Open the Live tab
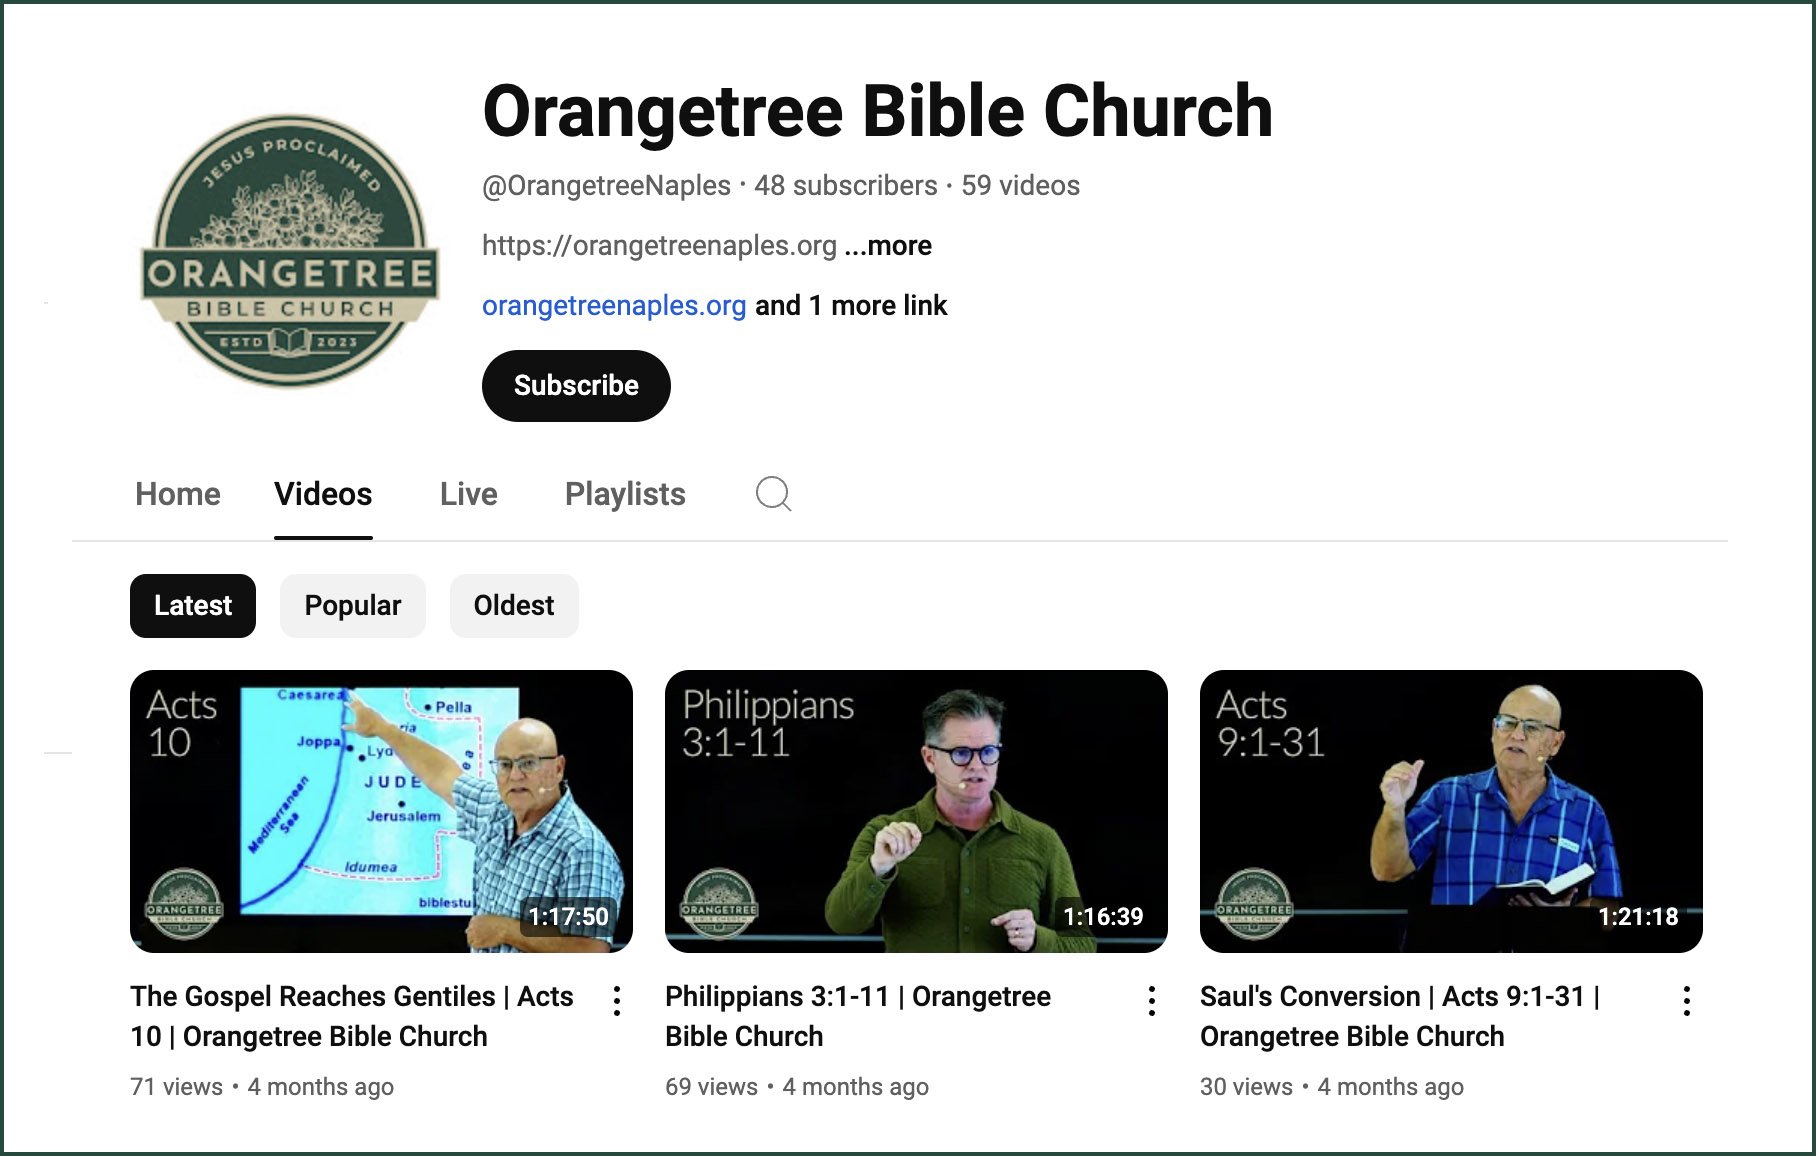Screen dimensions: 1816x1156 467,494
